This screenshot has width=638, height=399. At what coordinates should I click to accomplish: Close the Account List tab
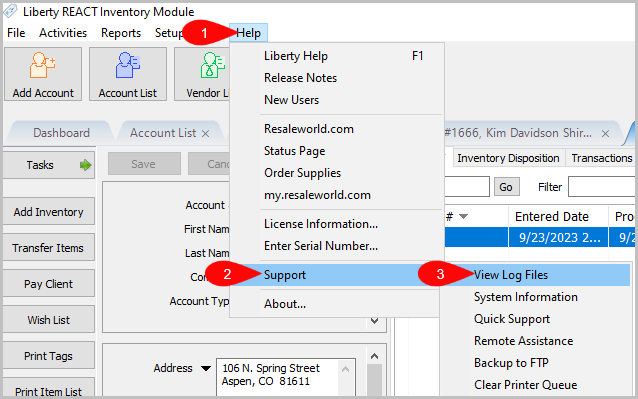(x=205, y=133)
